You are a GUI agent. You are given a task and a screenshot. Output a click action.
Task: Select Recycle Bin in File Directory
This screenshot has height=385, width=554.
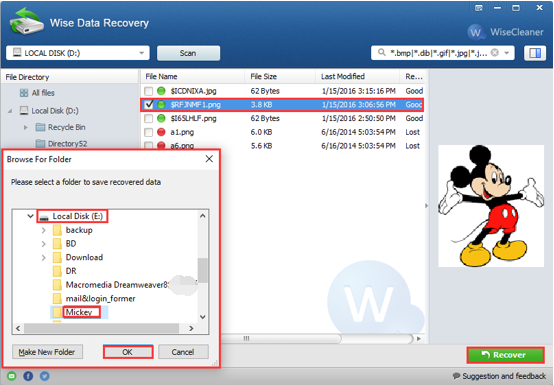pos(66,127)
